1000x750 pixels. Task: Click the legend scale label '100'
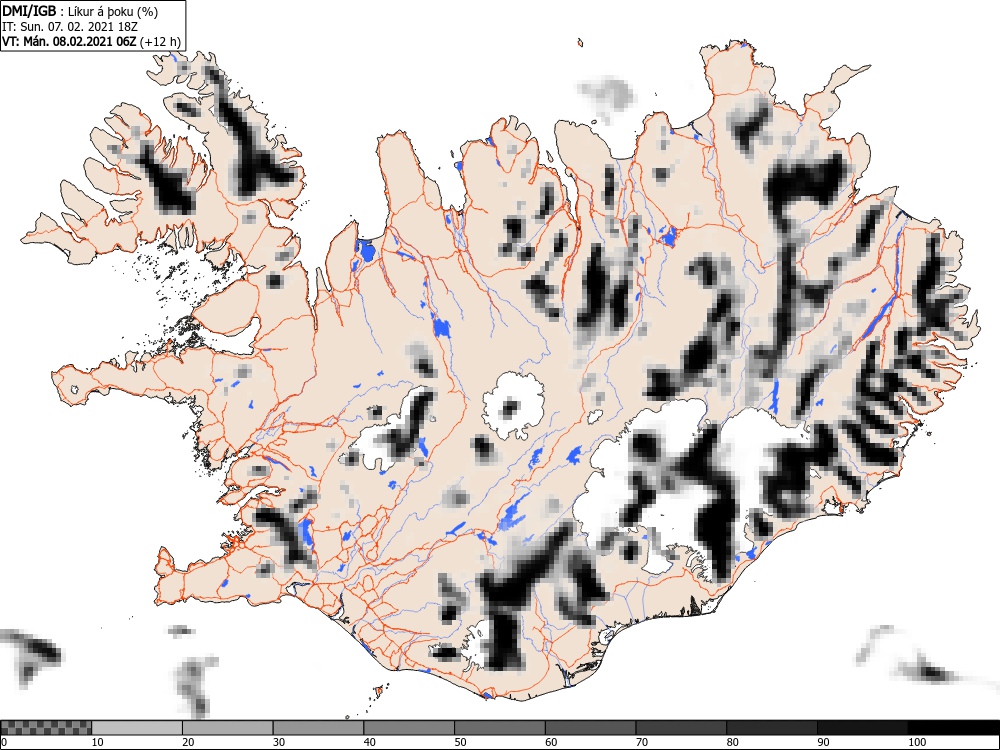(917, 742)
